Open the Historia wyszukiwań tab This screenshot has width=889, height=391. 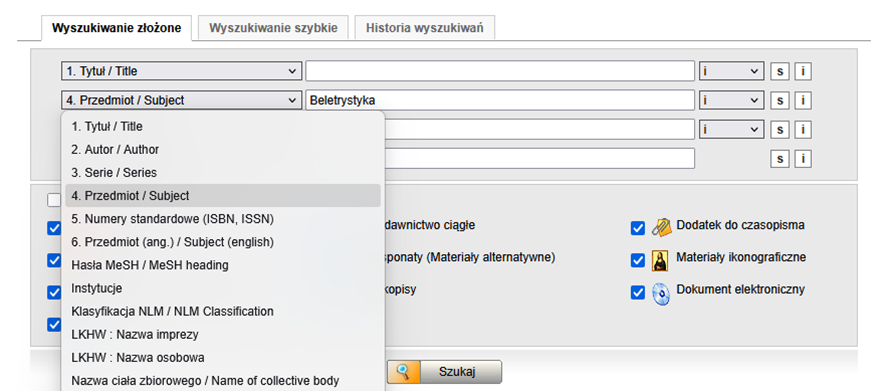425,28
